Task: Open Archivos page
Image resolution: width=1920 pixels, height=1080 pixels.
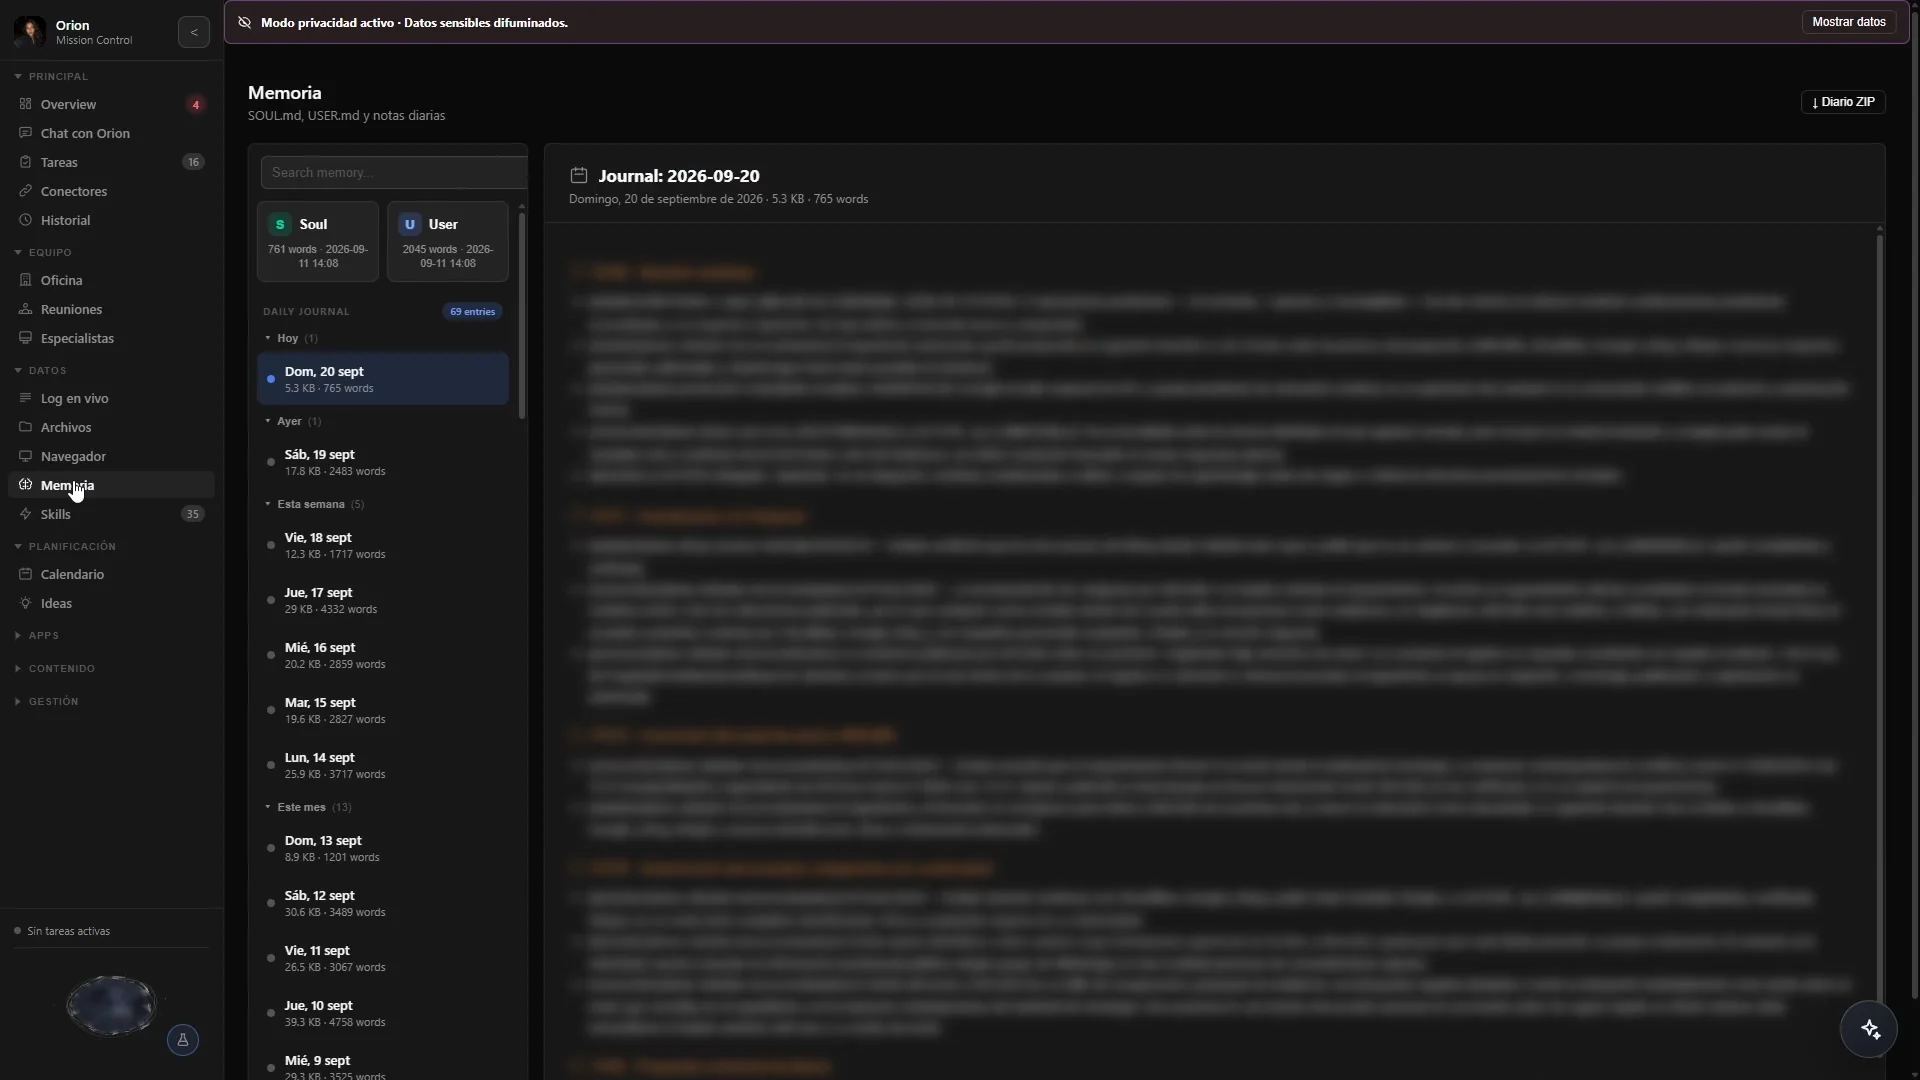Action: (x=111, y=427)
